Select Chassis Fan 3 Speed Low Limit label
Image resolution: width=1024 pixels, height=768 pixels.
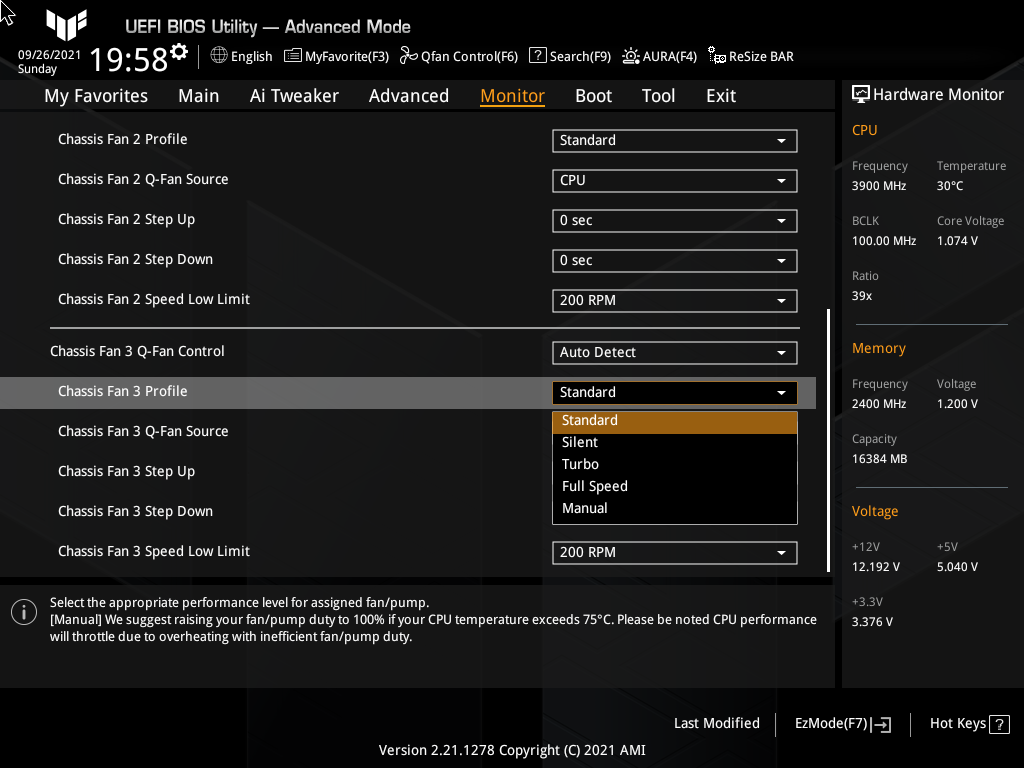click(153, 552)
